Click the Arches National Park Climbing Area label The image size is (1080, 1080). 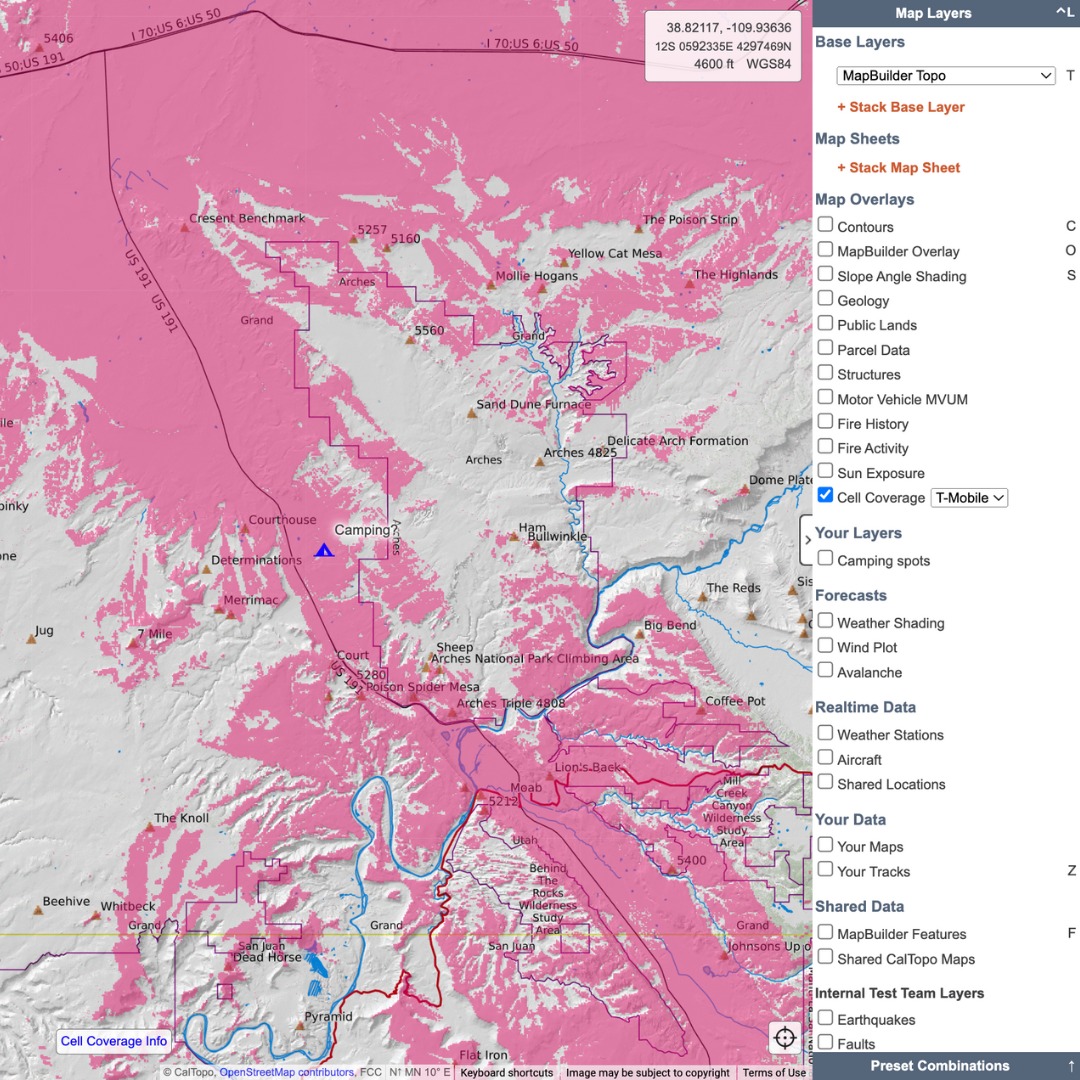coord(534,658)
